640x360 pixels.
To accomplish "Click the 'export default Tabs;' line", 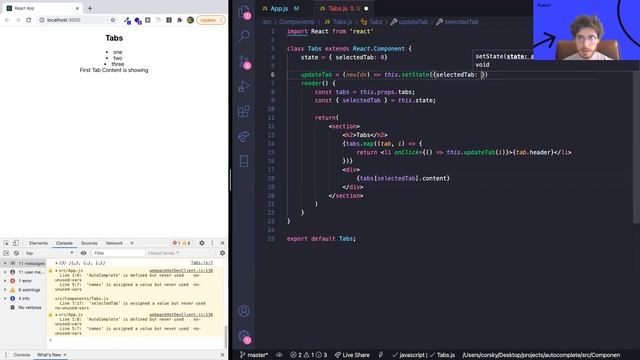I will (321, 238).
